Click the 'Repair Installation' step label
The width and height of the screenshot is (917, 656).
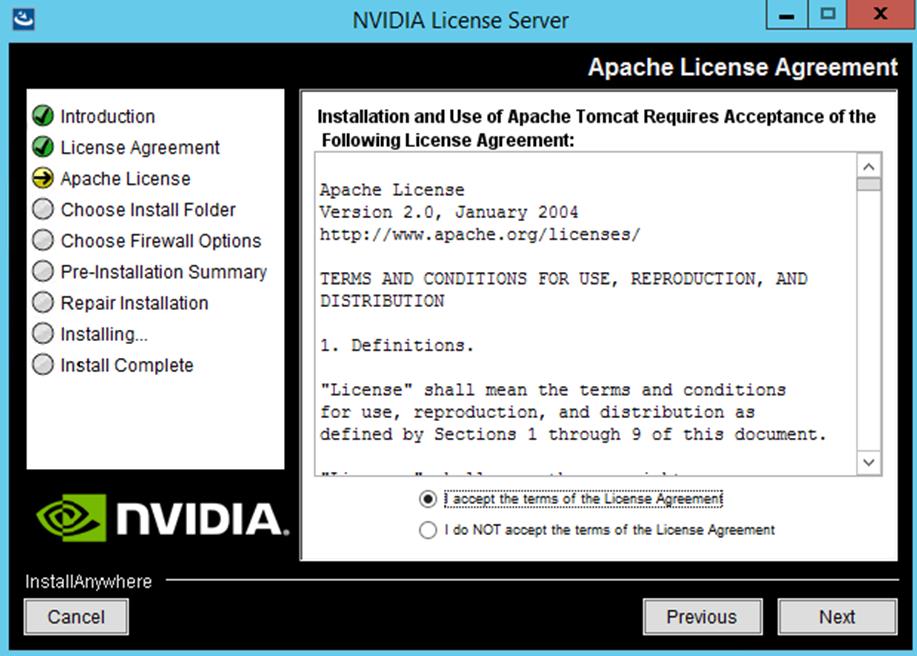[135, 303]
